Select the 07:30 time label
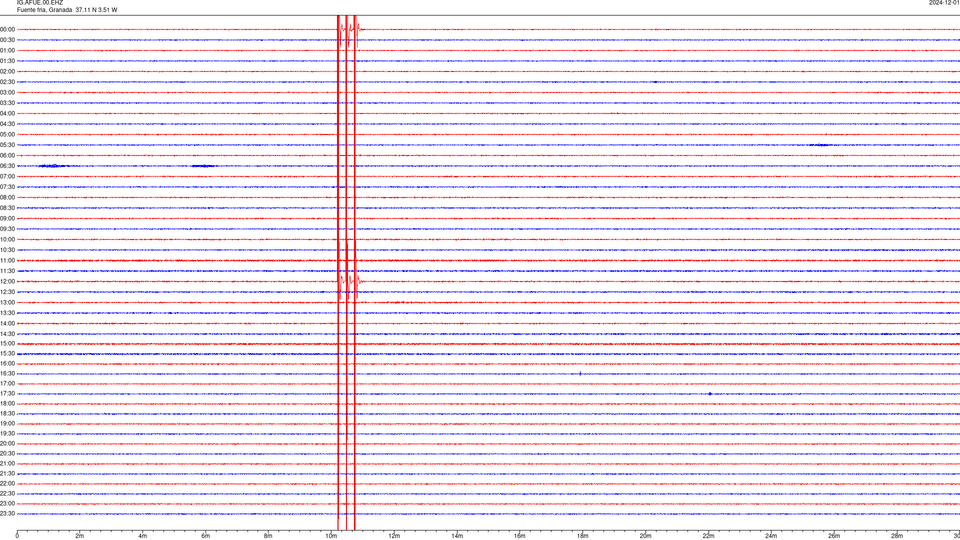Screen dimensions: 960x540 click(7, 187)
